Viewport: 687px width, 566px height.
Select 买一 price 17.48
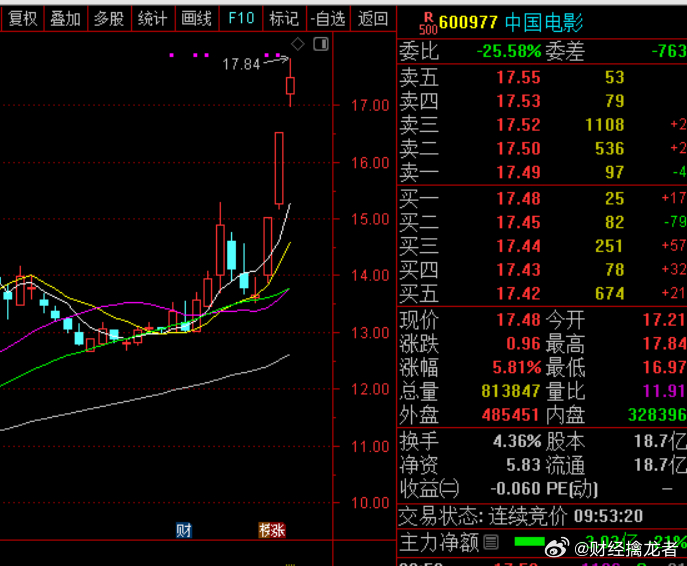point(518,198)
